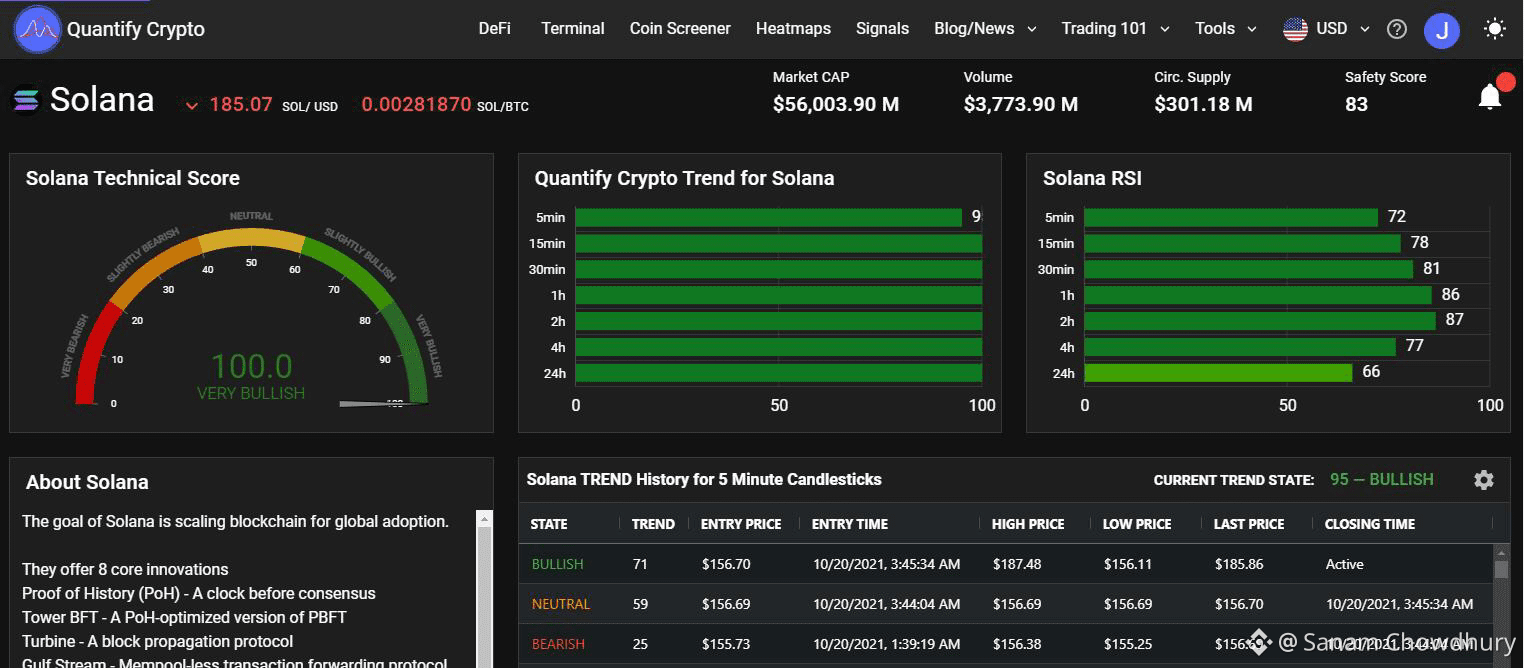Expand the Trading 101 dropdown
Image resolution: width=1524 pixels, height=668 pixels.
pyautogui.click(x=1115, y=28)
